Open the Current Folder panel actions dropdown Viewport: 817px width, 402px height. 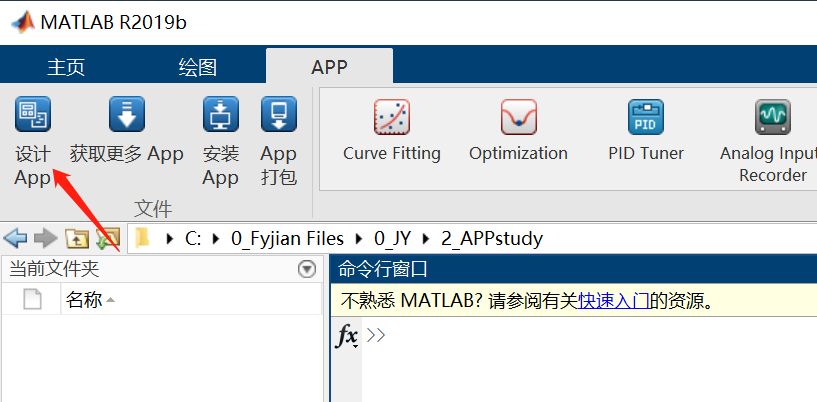coord(307,269)
